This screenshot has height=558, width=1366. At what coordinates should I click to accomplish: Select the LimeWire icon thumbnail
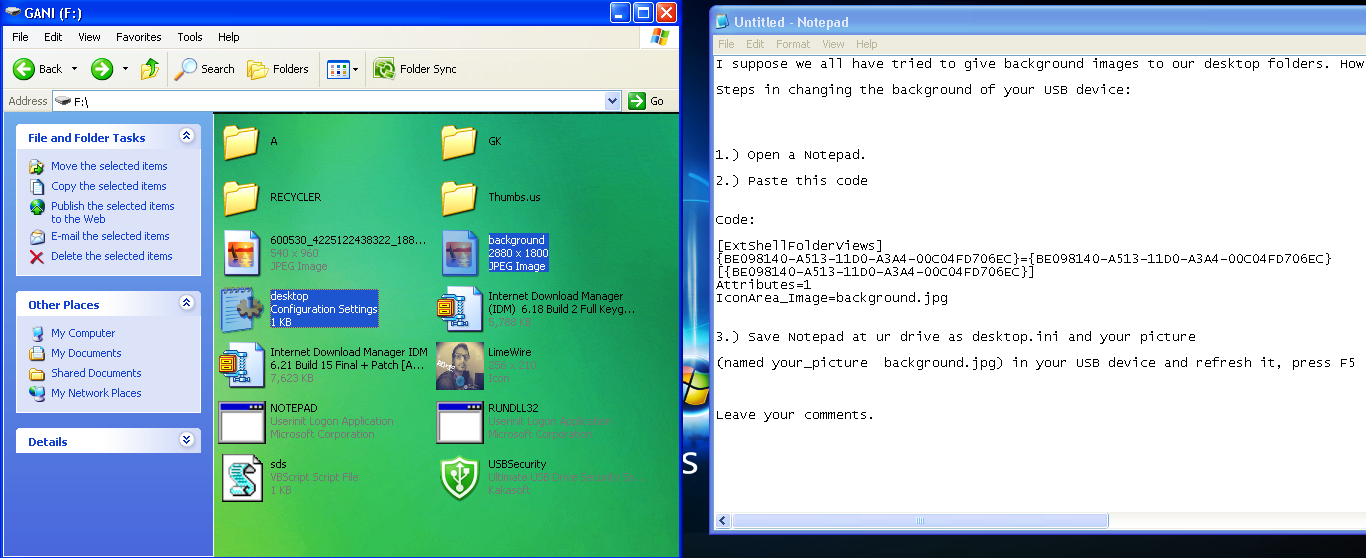coord(460,366)
